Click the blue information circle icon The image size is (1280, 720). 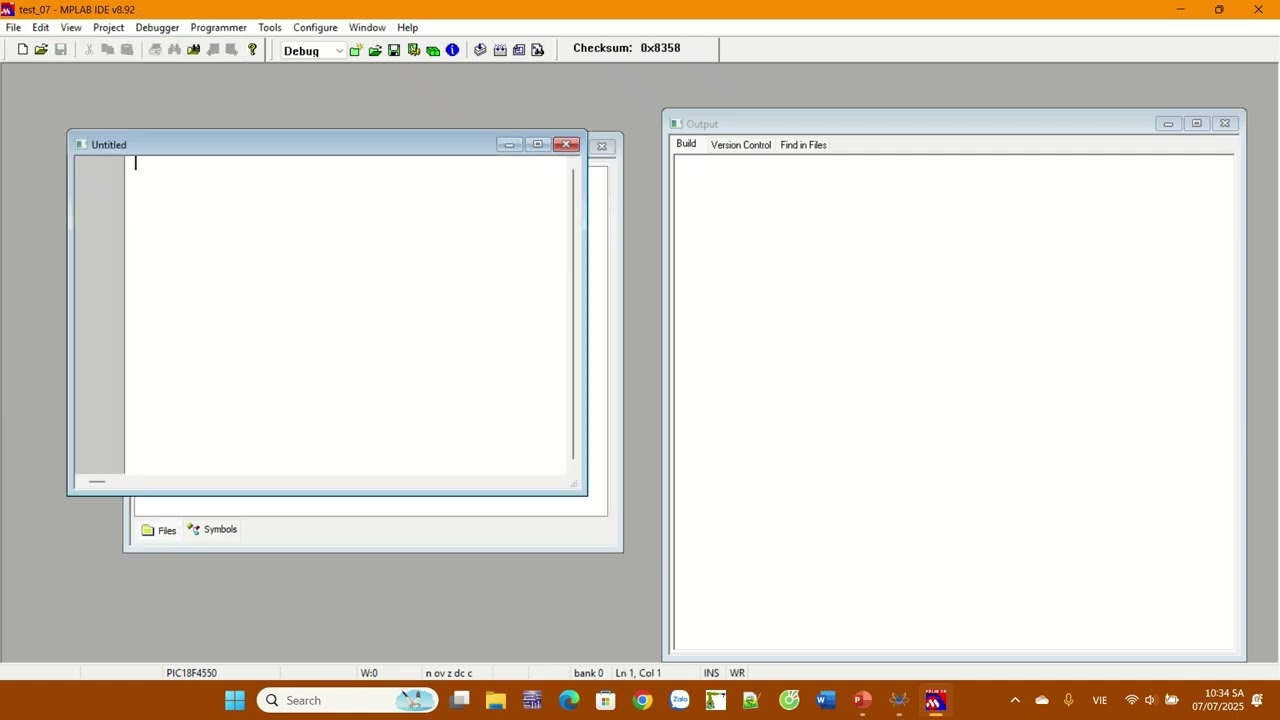[452, 50]
